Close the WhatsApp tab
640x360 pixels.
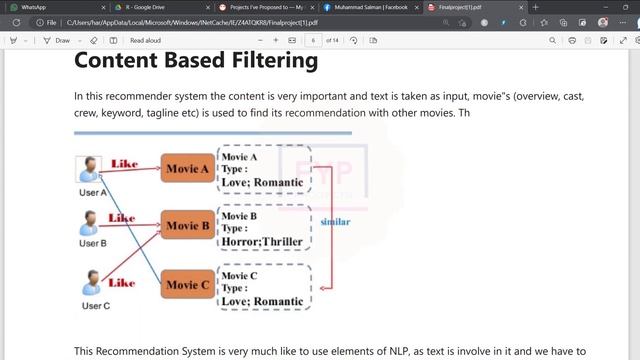coord(103,7)
